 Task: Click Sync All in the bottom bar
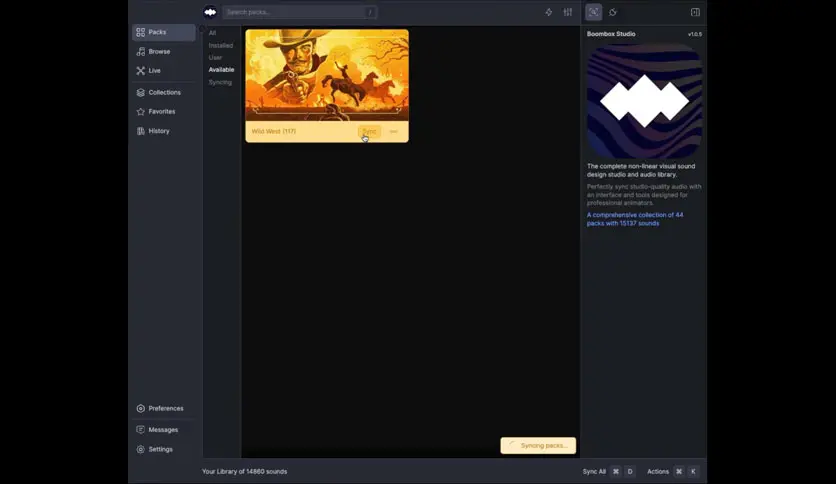[x=594, y=472]
